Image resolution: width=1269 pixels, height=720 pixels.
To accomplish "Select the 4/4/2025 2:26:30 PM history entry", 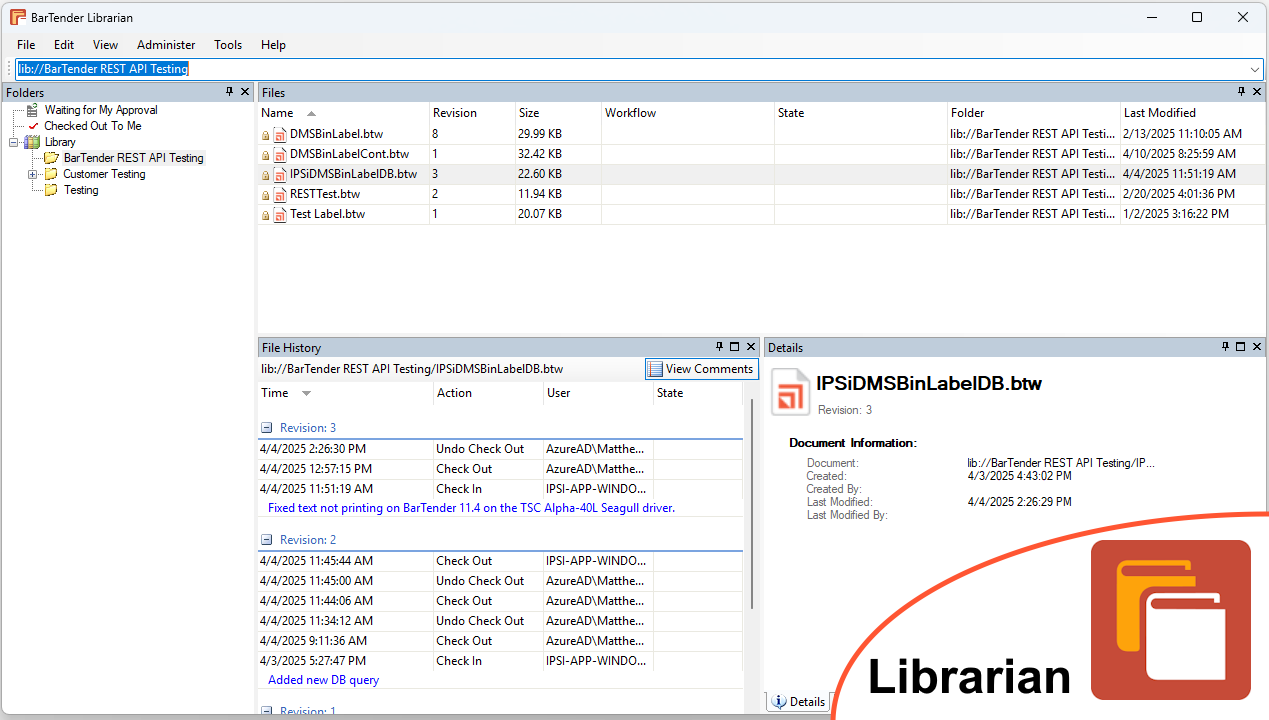I will click(x=500, y=449).
